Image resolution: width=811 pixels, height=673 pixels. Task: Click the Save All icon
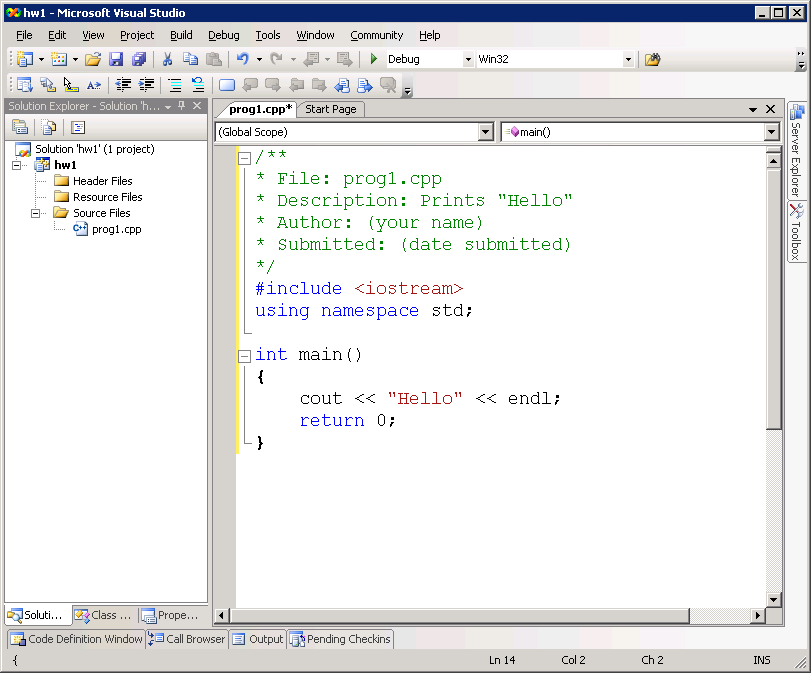[139, 59]
